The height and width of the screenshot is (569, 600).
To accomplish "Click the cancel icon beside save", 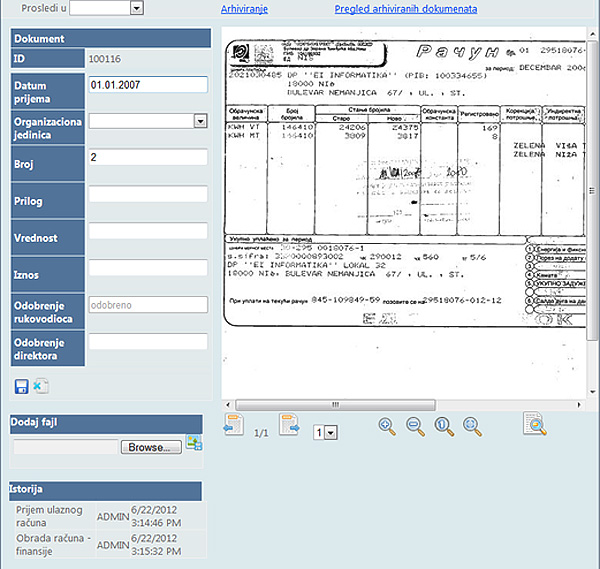I will pyautogui.click(x=41, y=386).
